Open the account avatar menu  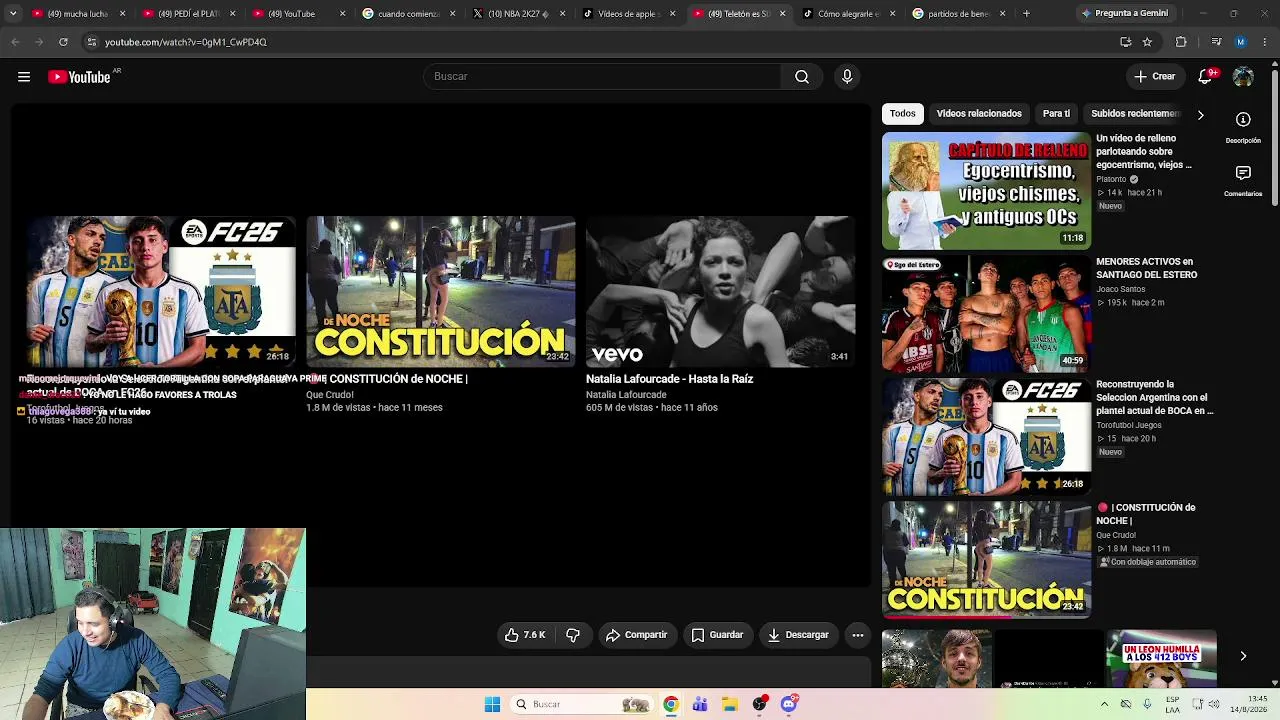pos(1243,77)
